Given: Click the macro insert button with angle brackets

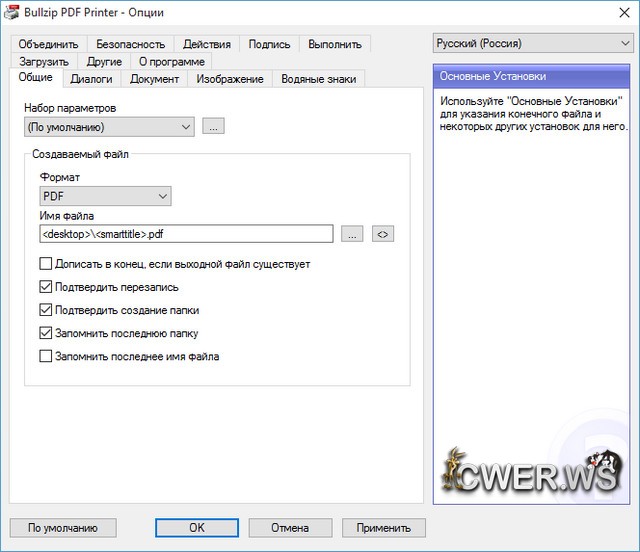Looking at the screenshot, I should (x=383, y=234).
